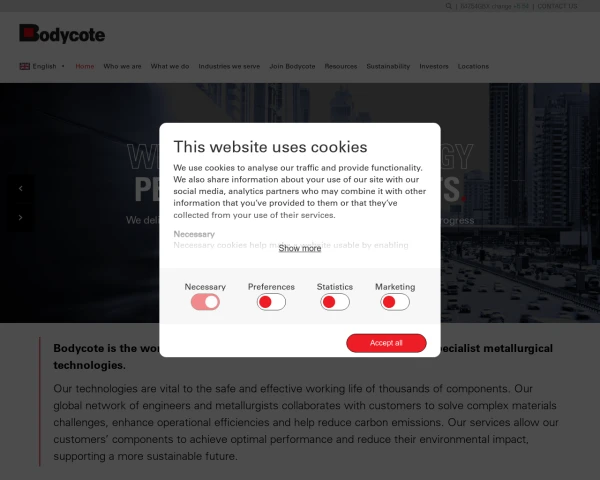Viewport: 600px width, 480px height.
Task: Open Industries we serve menu
Action: tap(229, 66)
